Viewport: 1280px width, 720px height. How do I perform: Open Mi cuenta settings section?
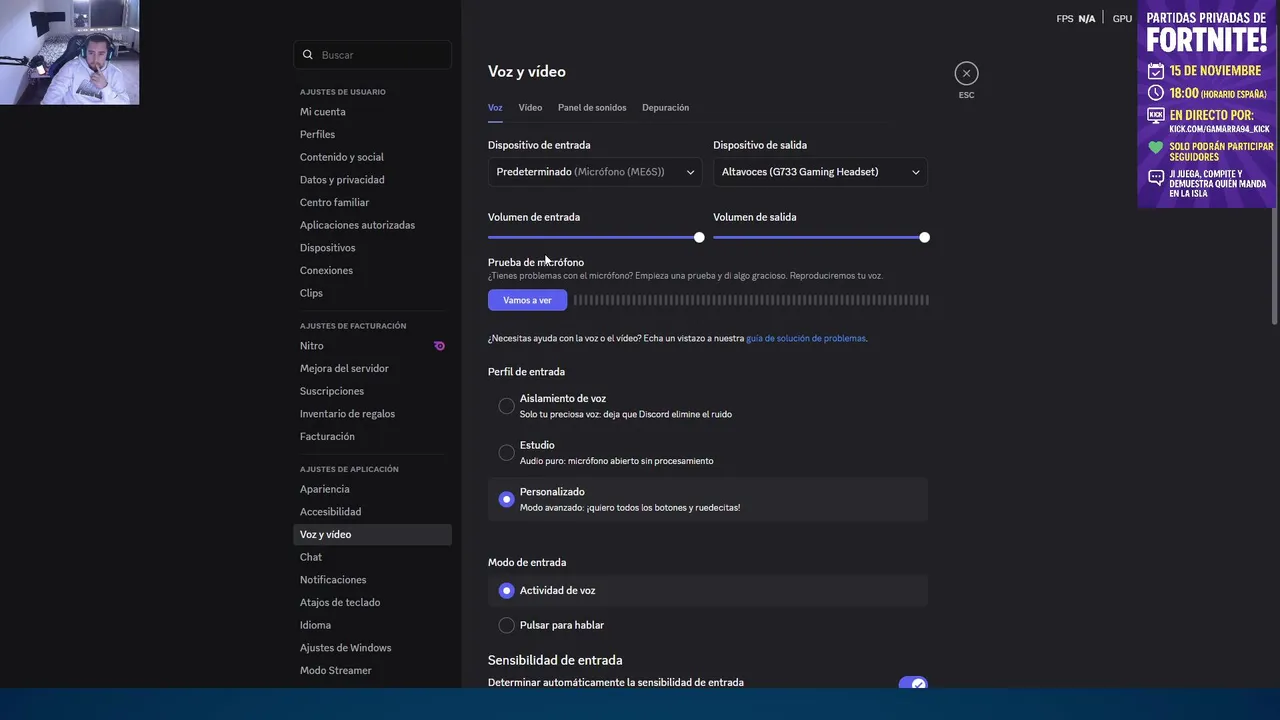(x=323, y=112)
